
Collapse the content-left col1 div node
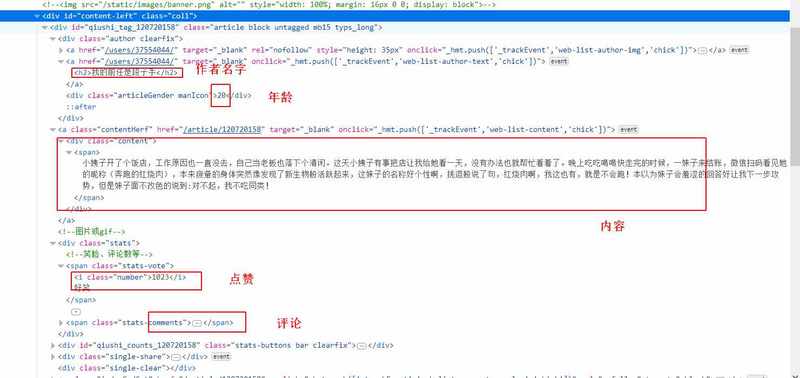(37, 16)
